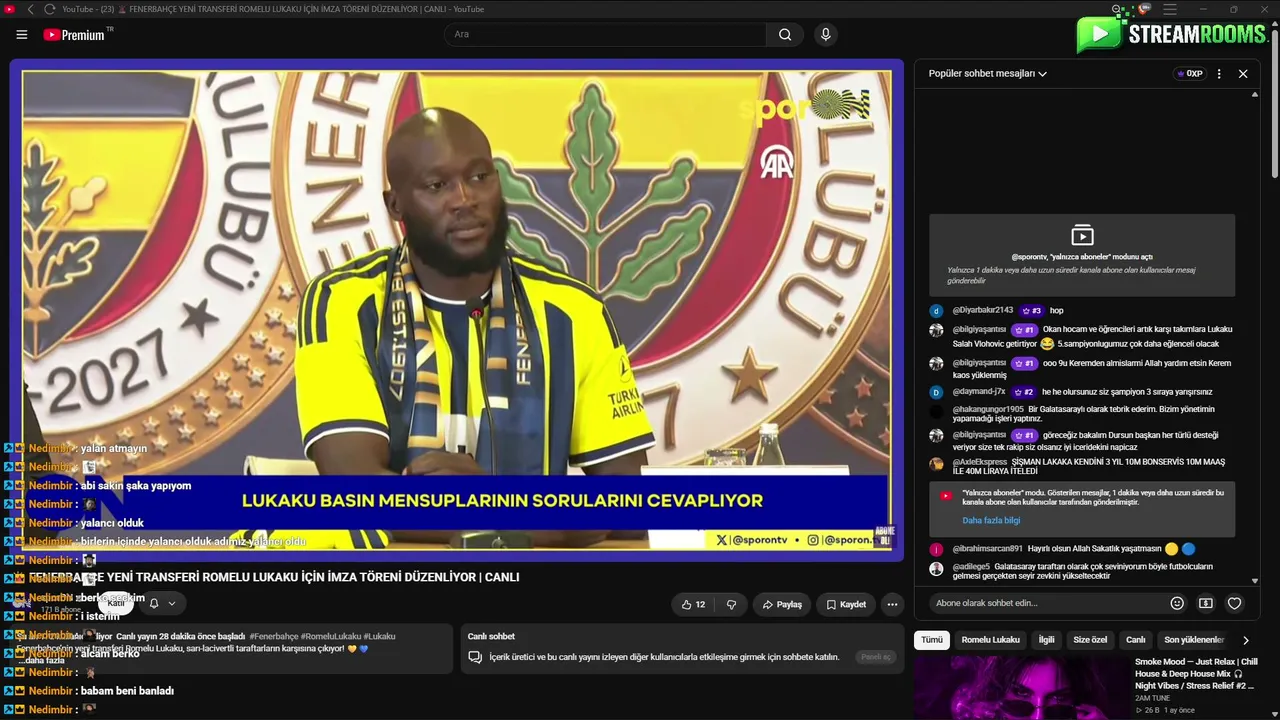This screenshot has height=720, width=1280.
Task: Click username @daymand-j7x in chat
Action: click(979, 392)
